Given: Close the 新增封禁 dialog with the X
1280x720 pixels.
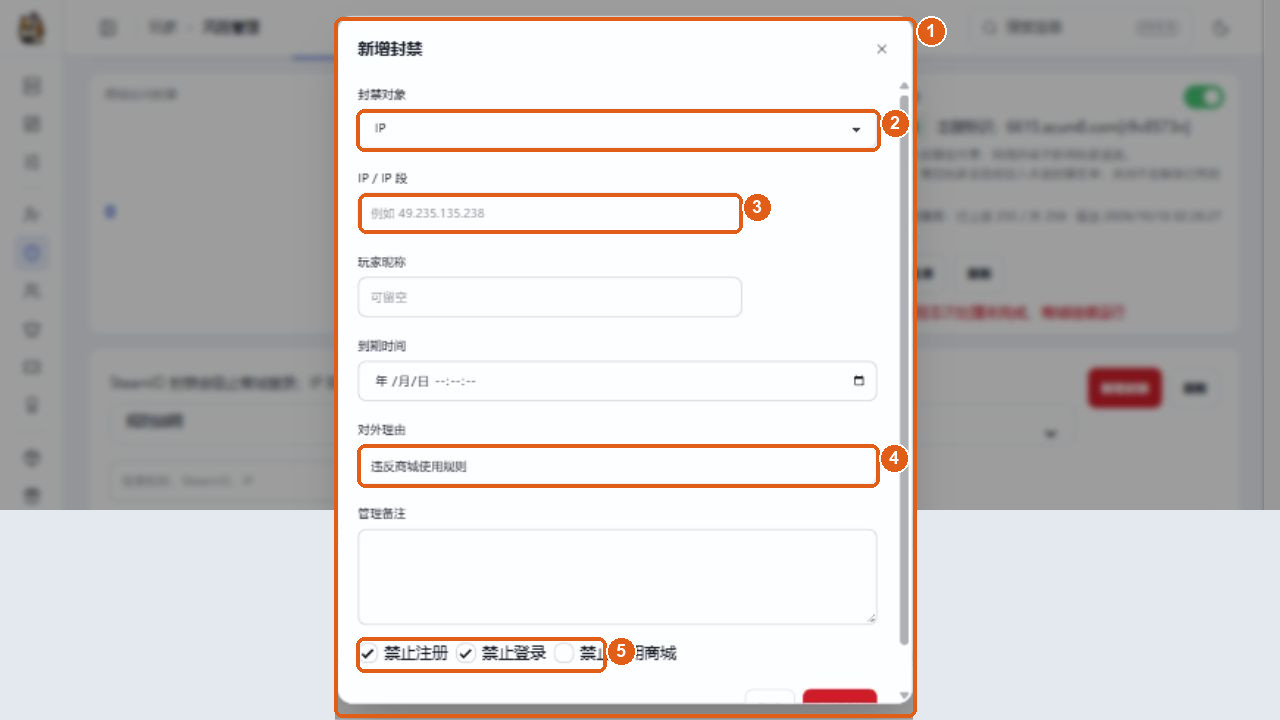Looking at the screenshot, I should 881,49.
